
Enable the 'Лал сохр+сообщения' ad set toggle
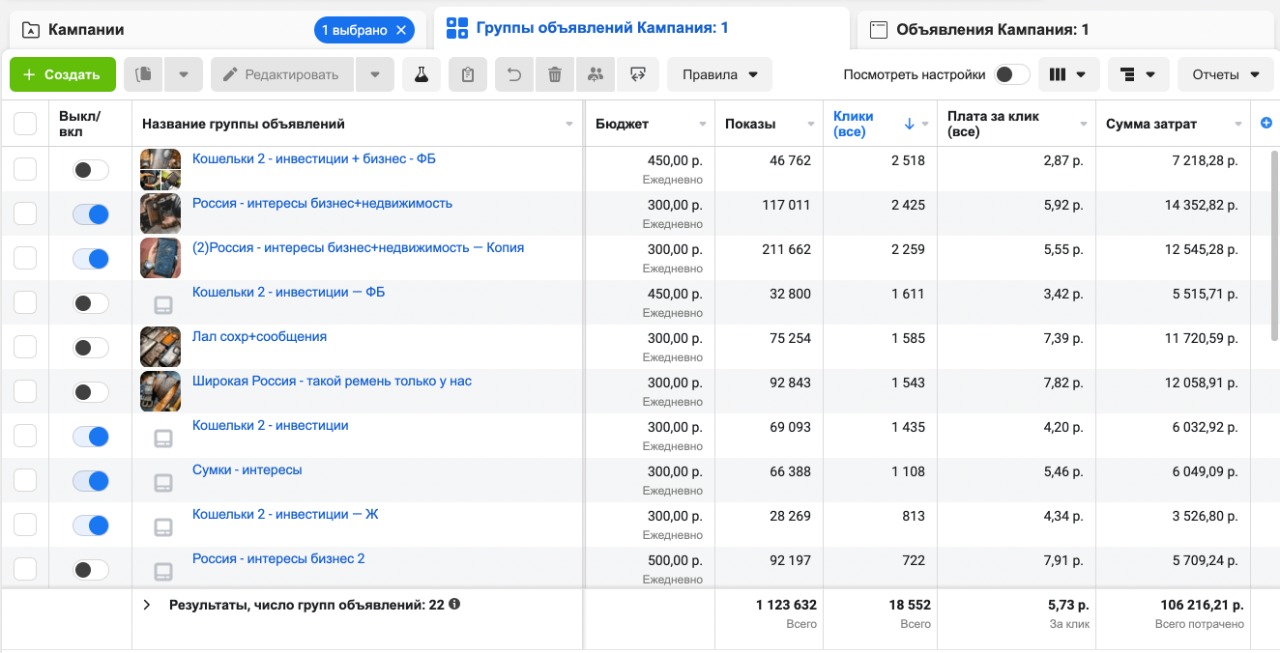(91, 347)
